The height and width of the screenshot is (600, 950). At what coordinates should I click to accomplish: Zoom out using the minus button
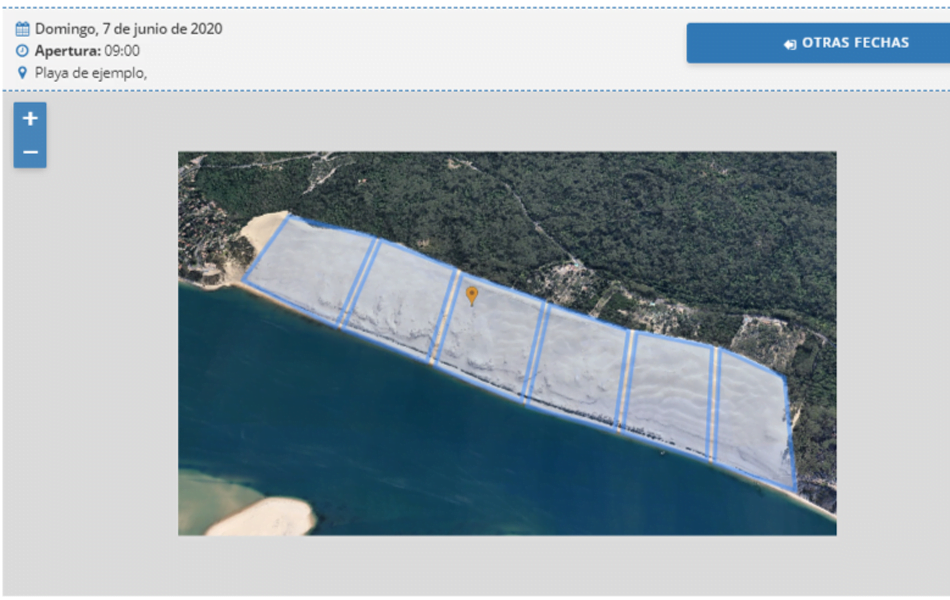[30, 152]
